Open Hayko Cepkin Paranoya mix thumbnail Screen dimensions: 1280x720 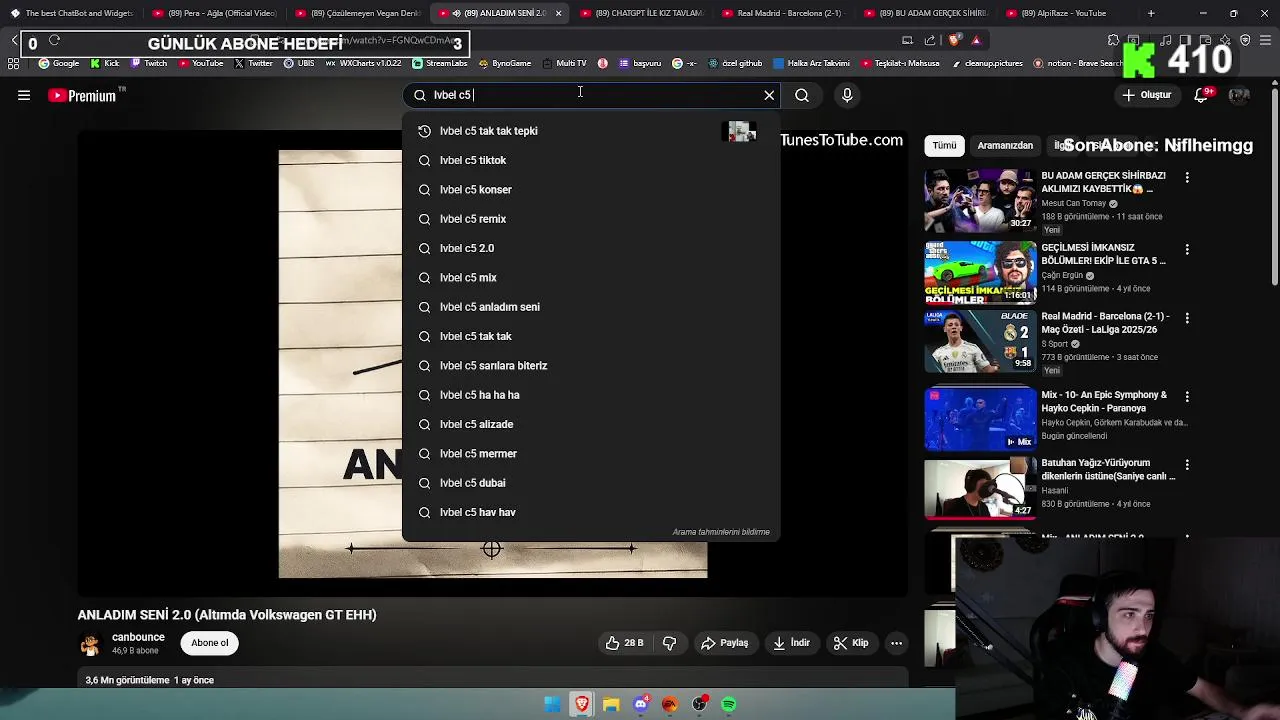click(x=980, y=419)
